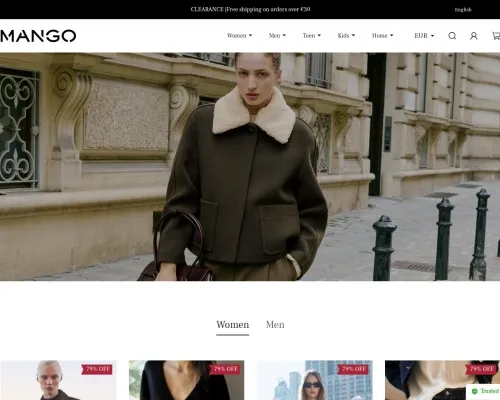This screenshot has height=400, width=500.
Task: Switch to the Women product tab
Action: [x=232, y=325]
